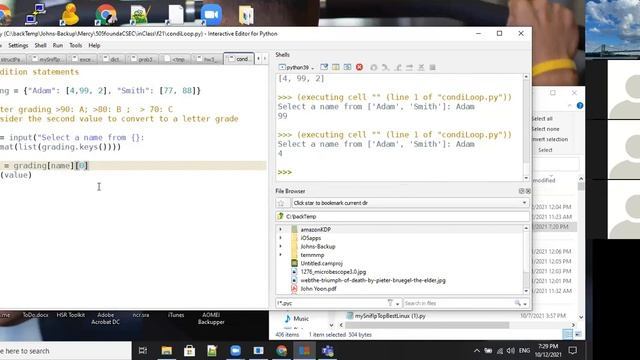This screenshot has width=640, height=360.
Task: Open the notification center icon
Action: (573, 351)
